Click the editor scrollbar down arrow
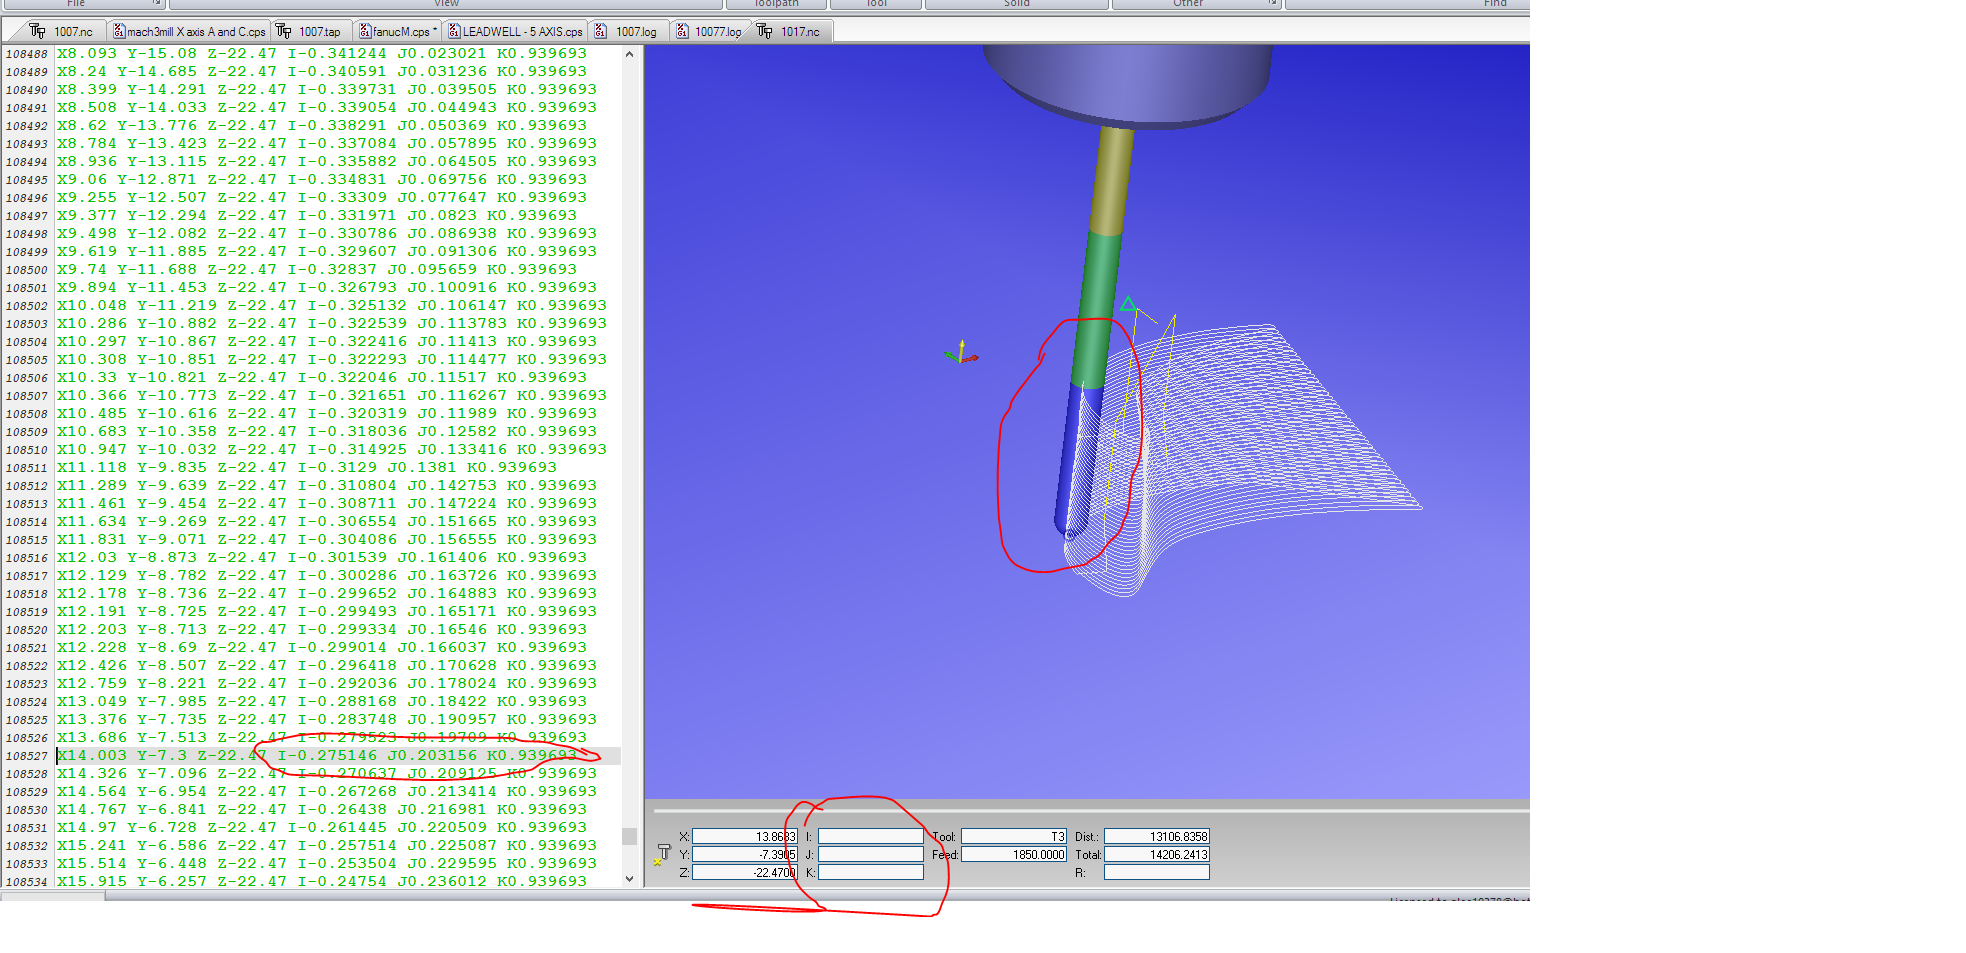The width and height of the screenshot is (1966, 953). coord(630,878)
